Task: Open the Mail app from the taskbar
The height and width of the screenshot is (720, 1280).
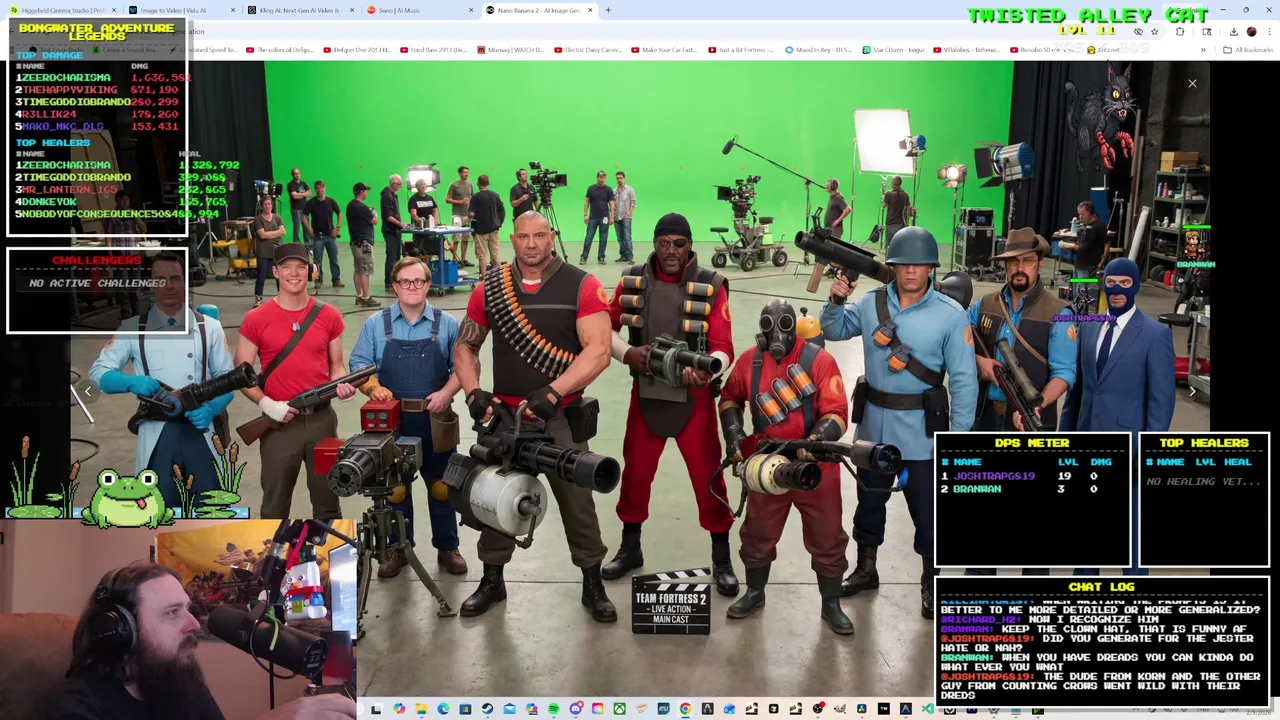Action: coord(509,709)
